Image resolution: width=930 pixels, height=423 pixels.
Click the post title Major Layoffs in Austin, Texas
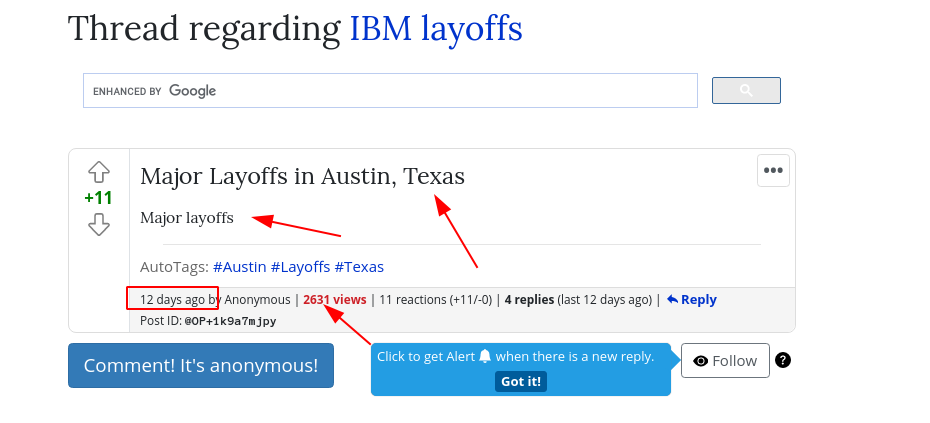click(302, 177)
